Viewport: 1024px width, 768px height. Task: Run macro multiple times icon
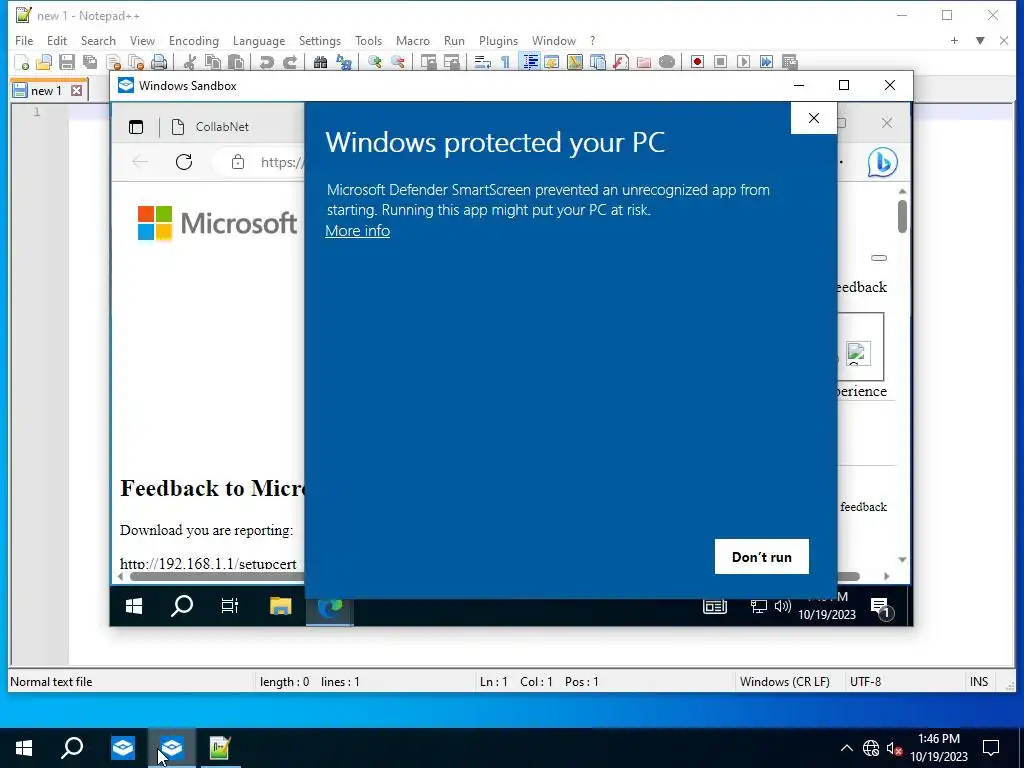767,62
